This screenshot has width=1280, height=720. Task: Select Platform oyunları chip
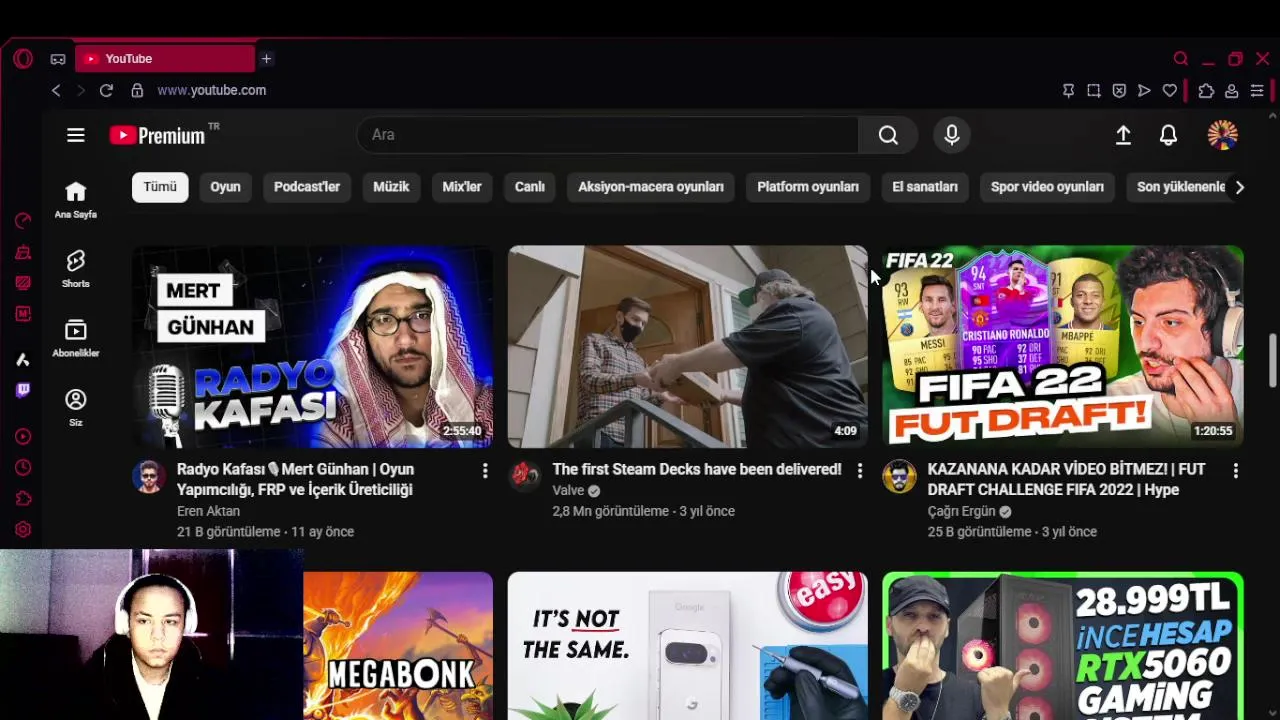tap(808, 187)
